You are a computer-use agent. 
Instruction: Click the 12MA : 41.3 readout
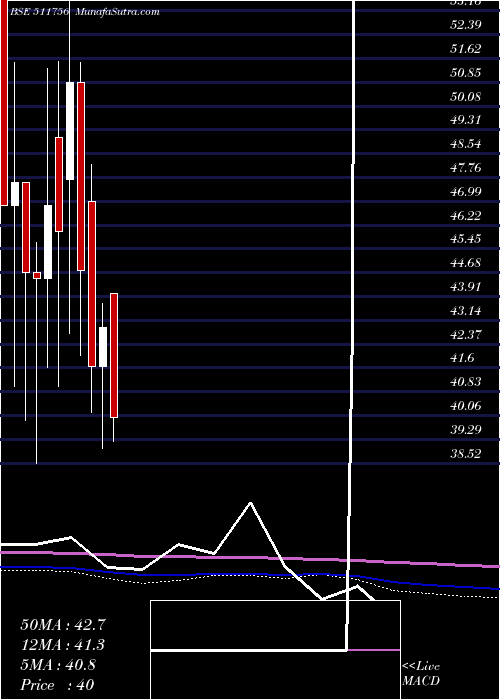click(63, 645)
